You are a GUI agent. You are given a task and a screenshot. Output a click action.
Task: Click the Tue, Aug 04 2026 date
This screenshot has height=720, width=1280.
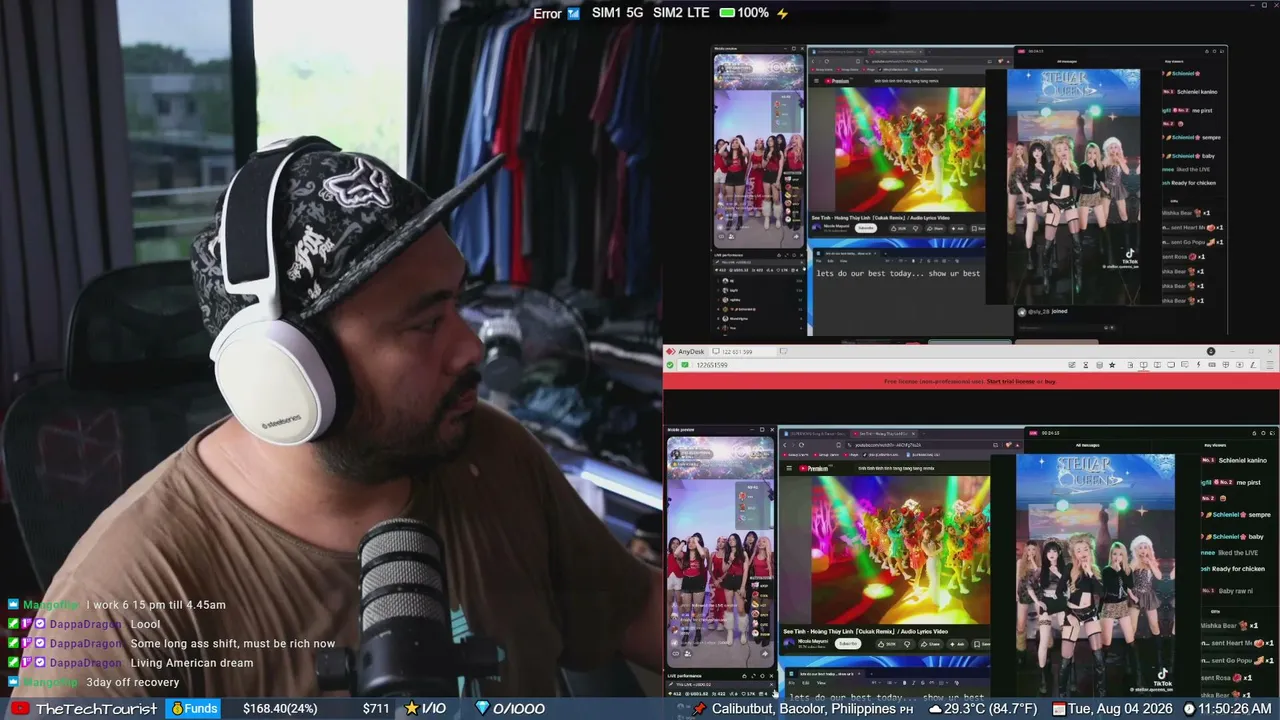1121,709
